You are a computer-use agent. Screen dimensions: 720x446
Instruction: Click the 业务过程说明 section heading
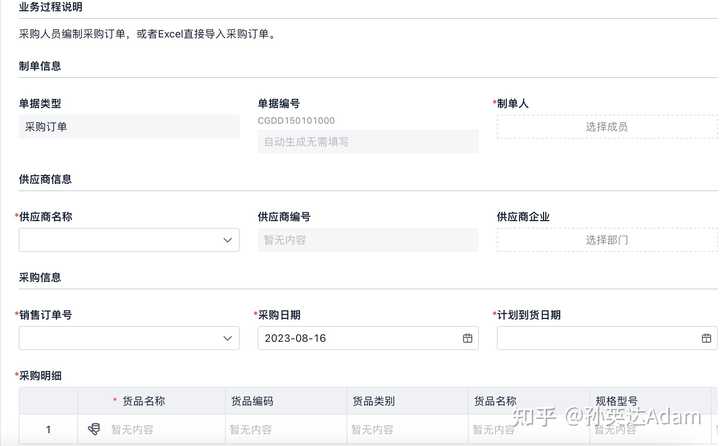pos(51,7)
